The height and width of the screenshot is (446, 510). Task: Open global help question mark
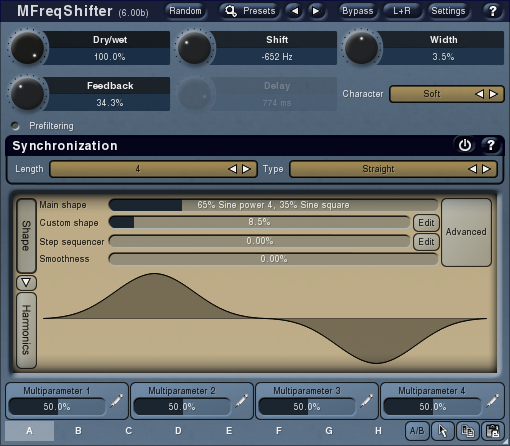[x=492, y=11]
